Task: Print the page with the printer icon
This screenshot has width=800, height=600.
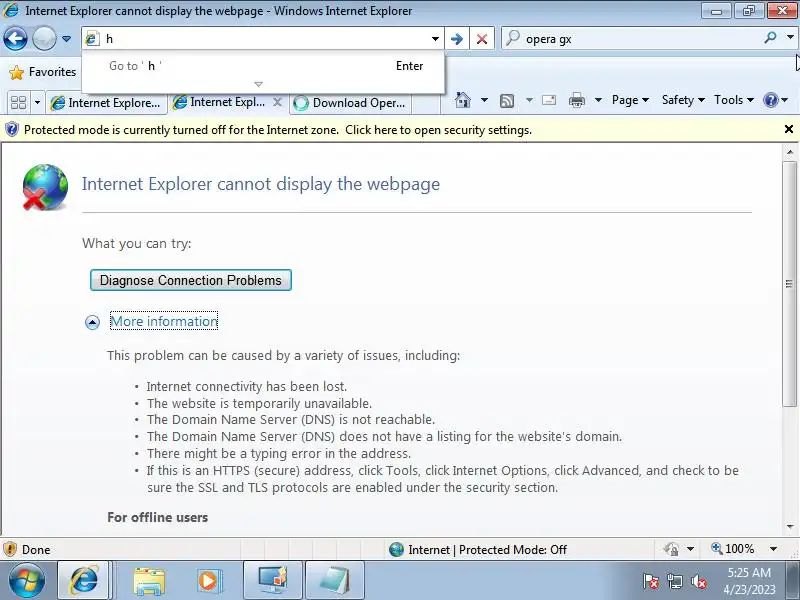Action: coord(577,100)
